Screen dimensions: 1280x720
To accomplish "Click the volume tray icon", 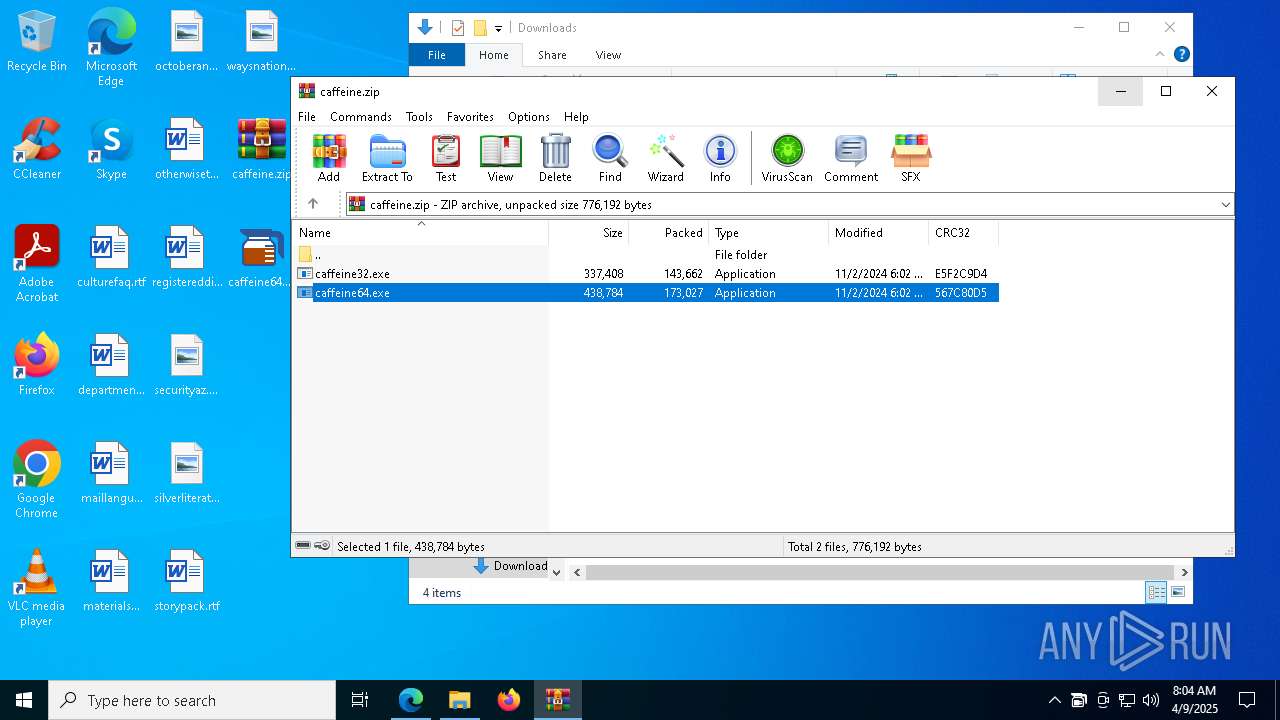I will (x=1151, y=700).
